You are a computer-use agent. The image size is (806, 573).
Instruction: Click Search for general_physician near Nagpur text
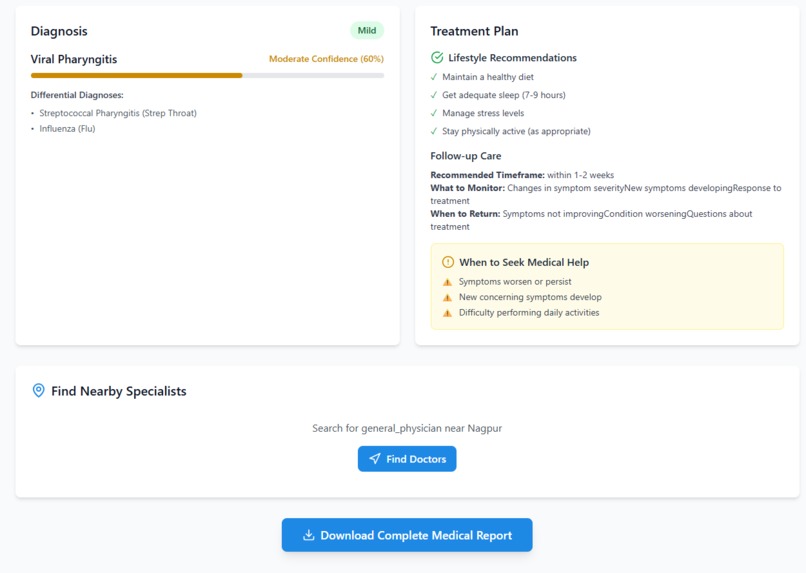click(407, 428)
